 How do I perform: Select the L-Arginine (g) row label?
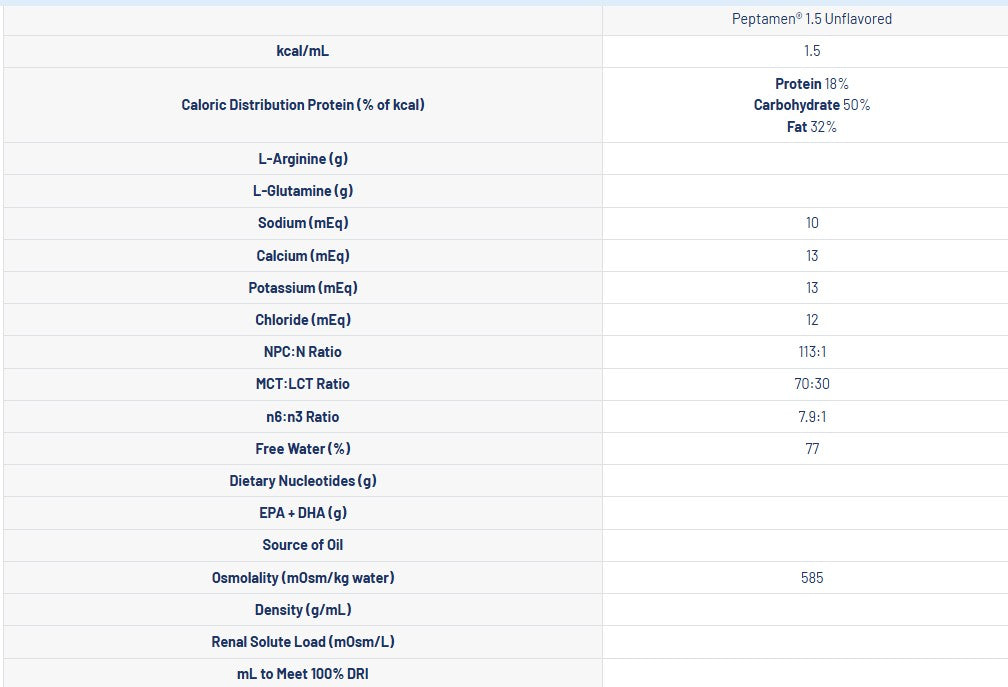click(x=302, y=159)
